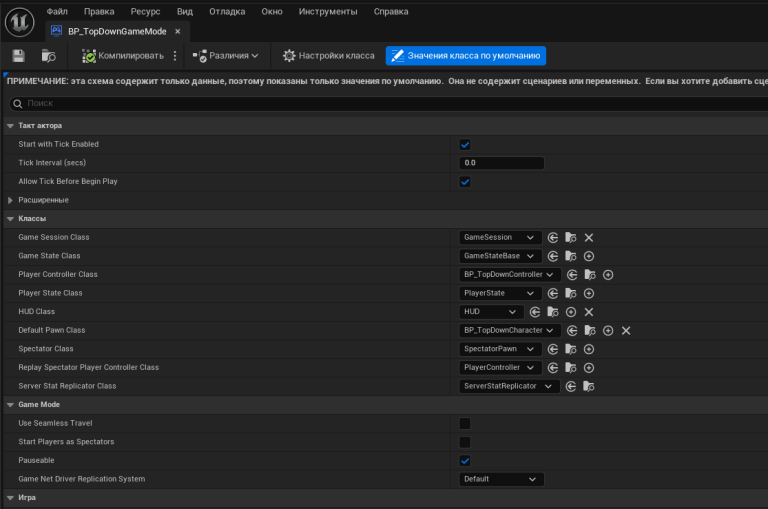Image resolution: width=768 pixels, height=509 pixels.
Task: Click the Компилировать button
Action: tap(123, 56)
